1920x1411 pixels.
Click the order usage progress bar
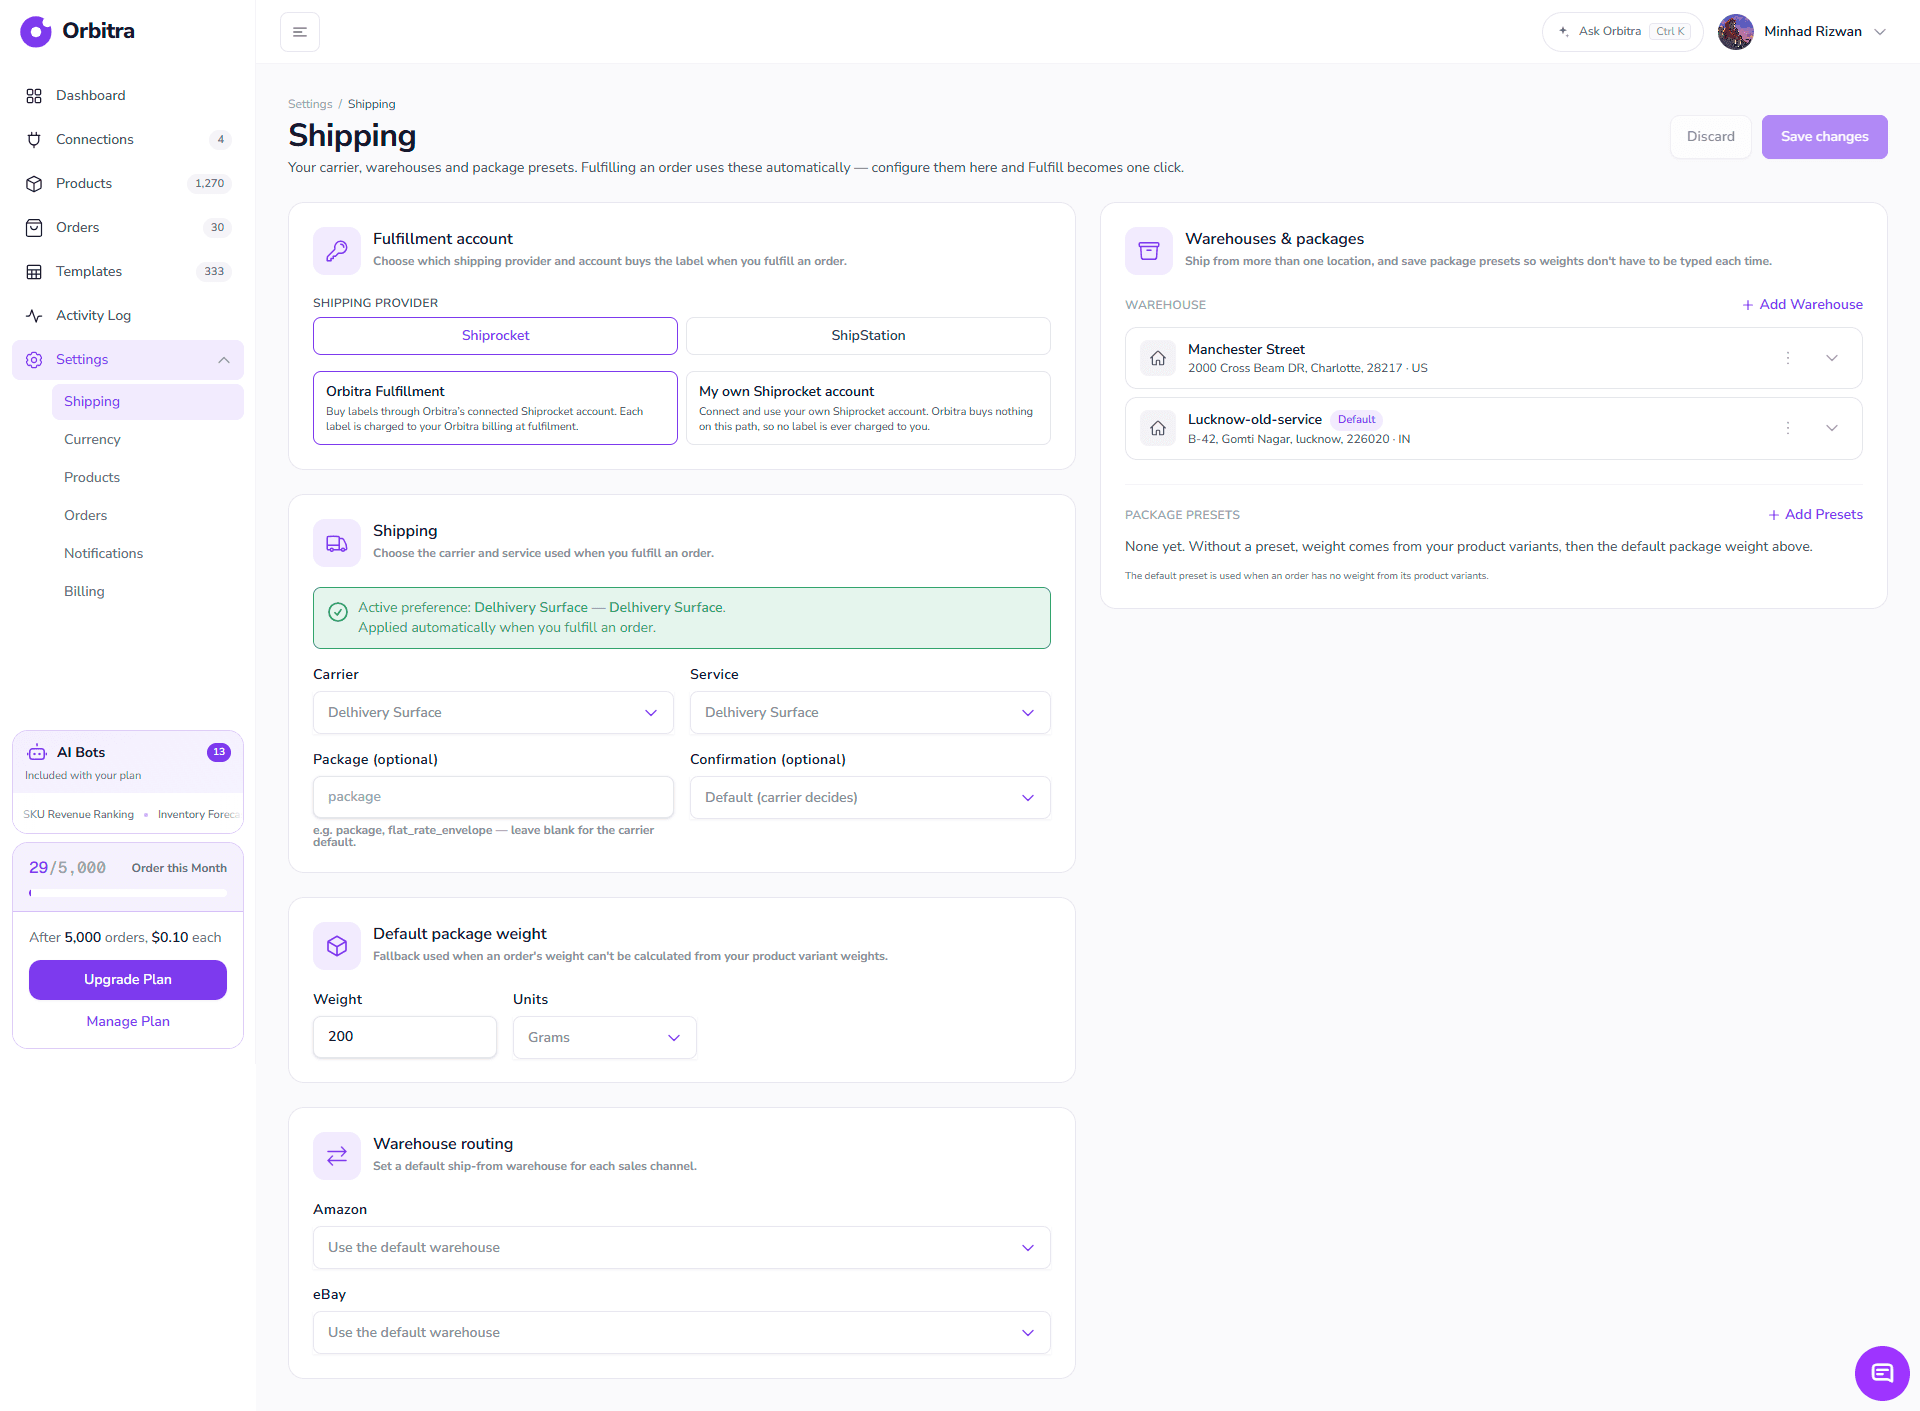tap(128, 893)
